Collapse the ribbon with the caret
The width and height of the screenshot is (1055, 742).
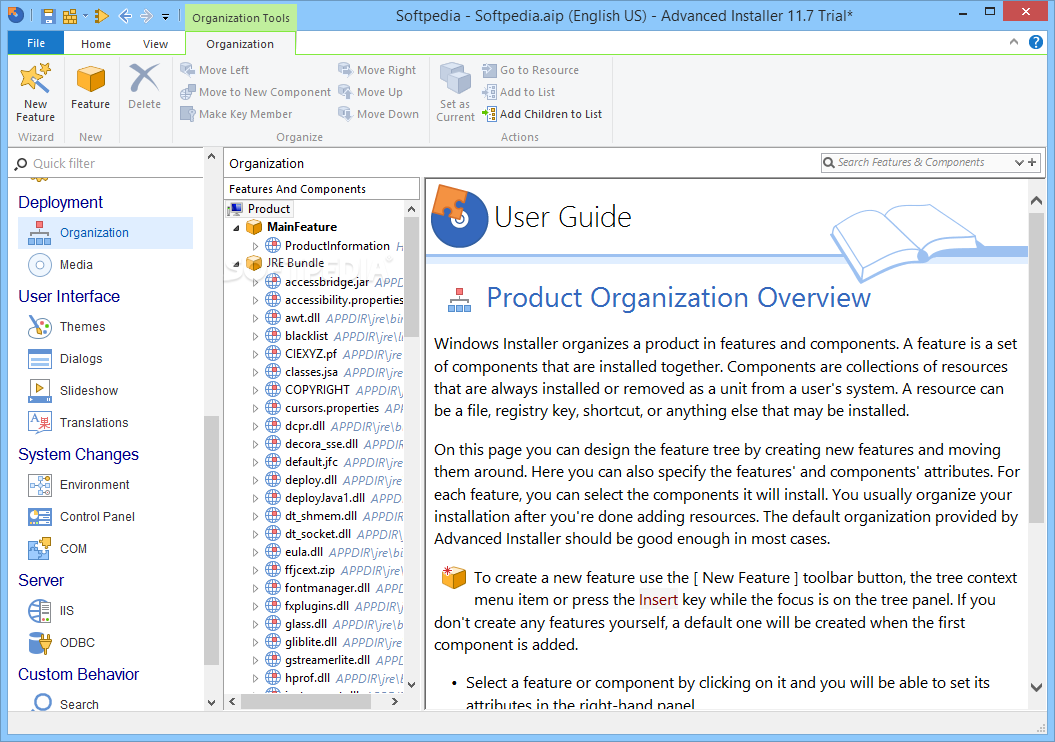1014,42
